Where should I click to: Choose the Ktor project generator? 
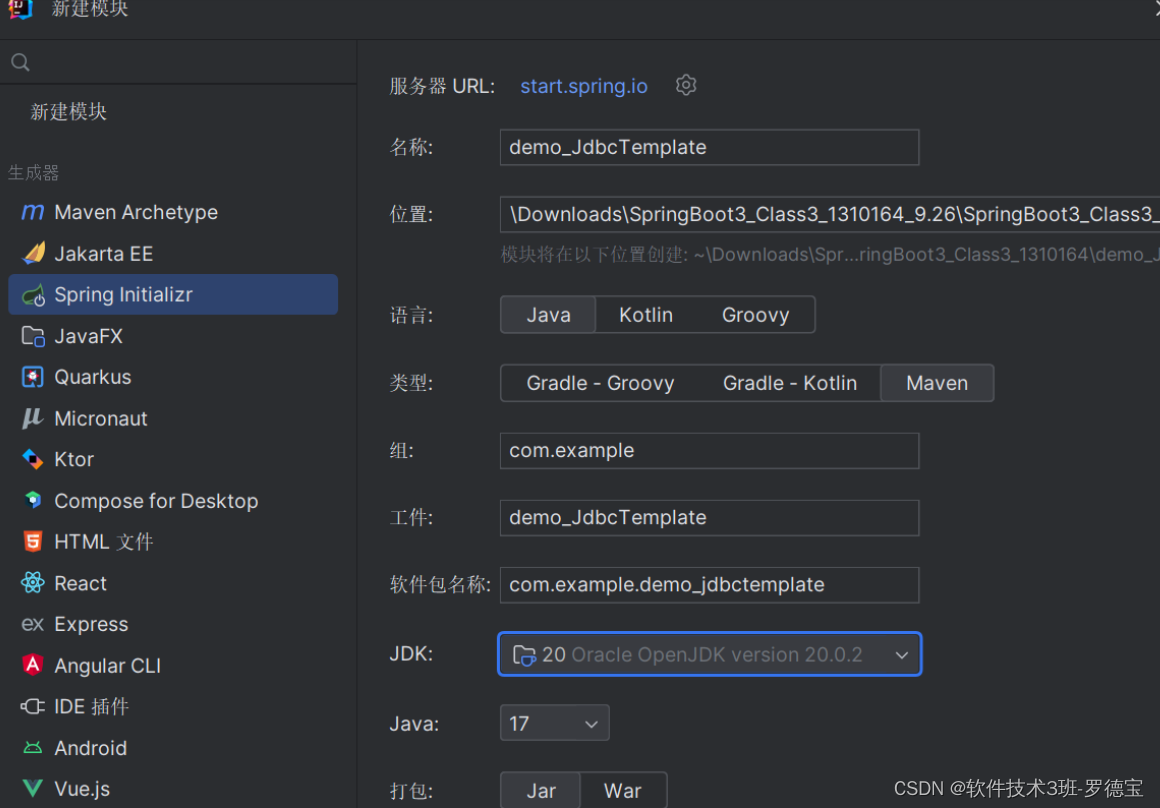coord(77,459)
